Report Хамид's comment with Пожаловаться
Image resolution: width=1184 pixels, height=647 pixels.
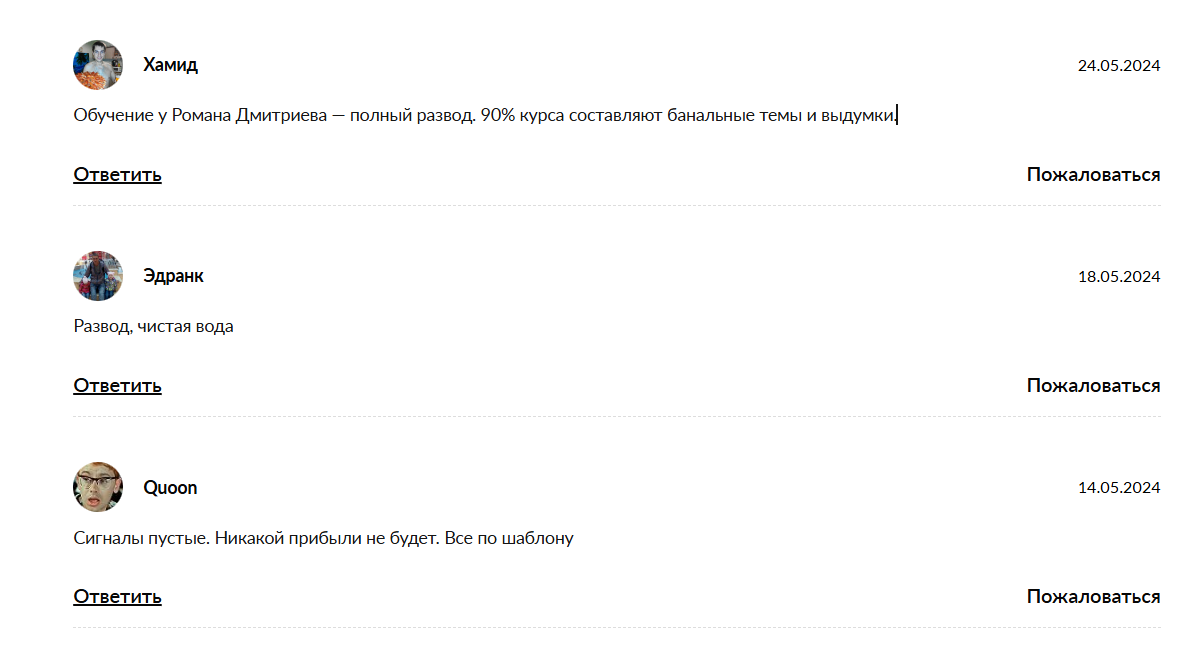click(x=1093, y=175)
